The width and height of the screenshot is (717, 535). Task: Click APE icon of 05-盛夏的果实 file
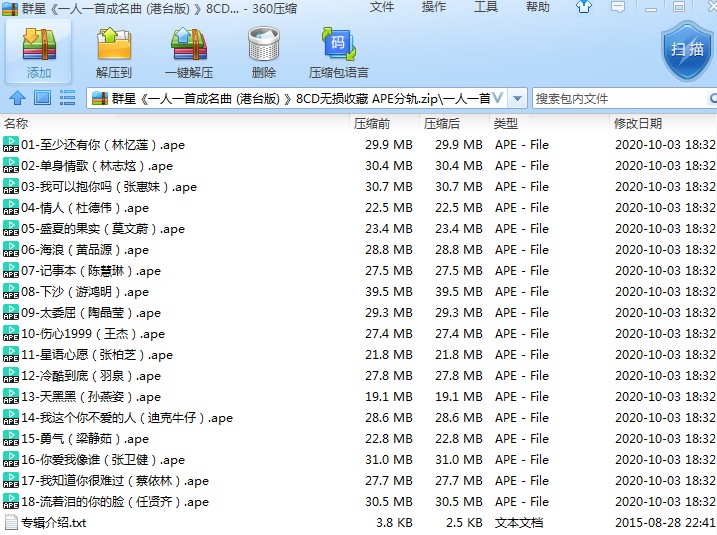11,229
